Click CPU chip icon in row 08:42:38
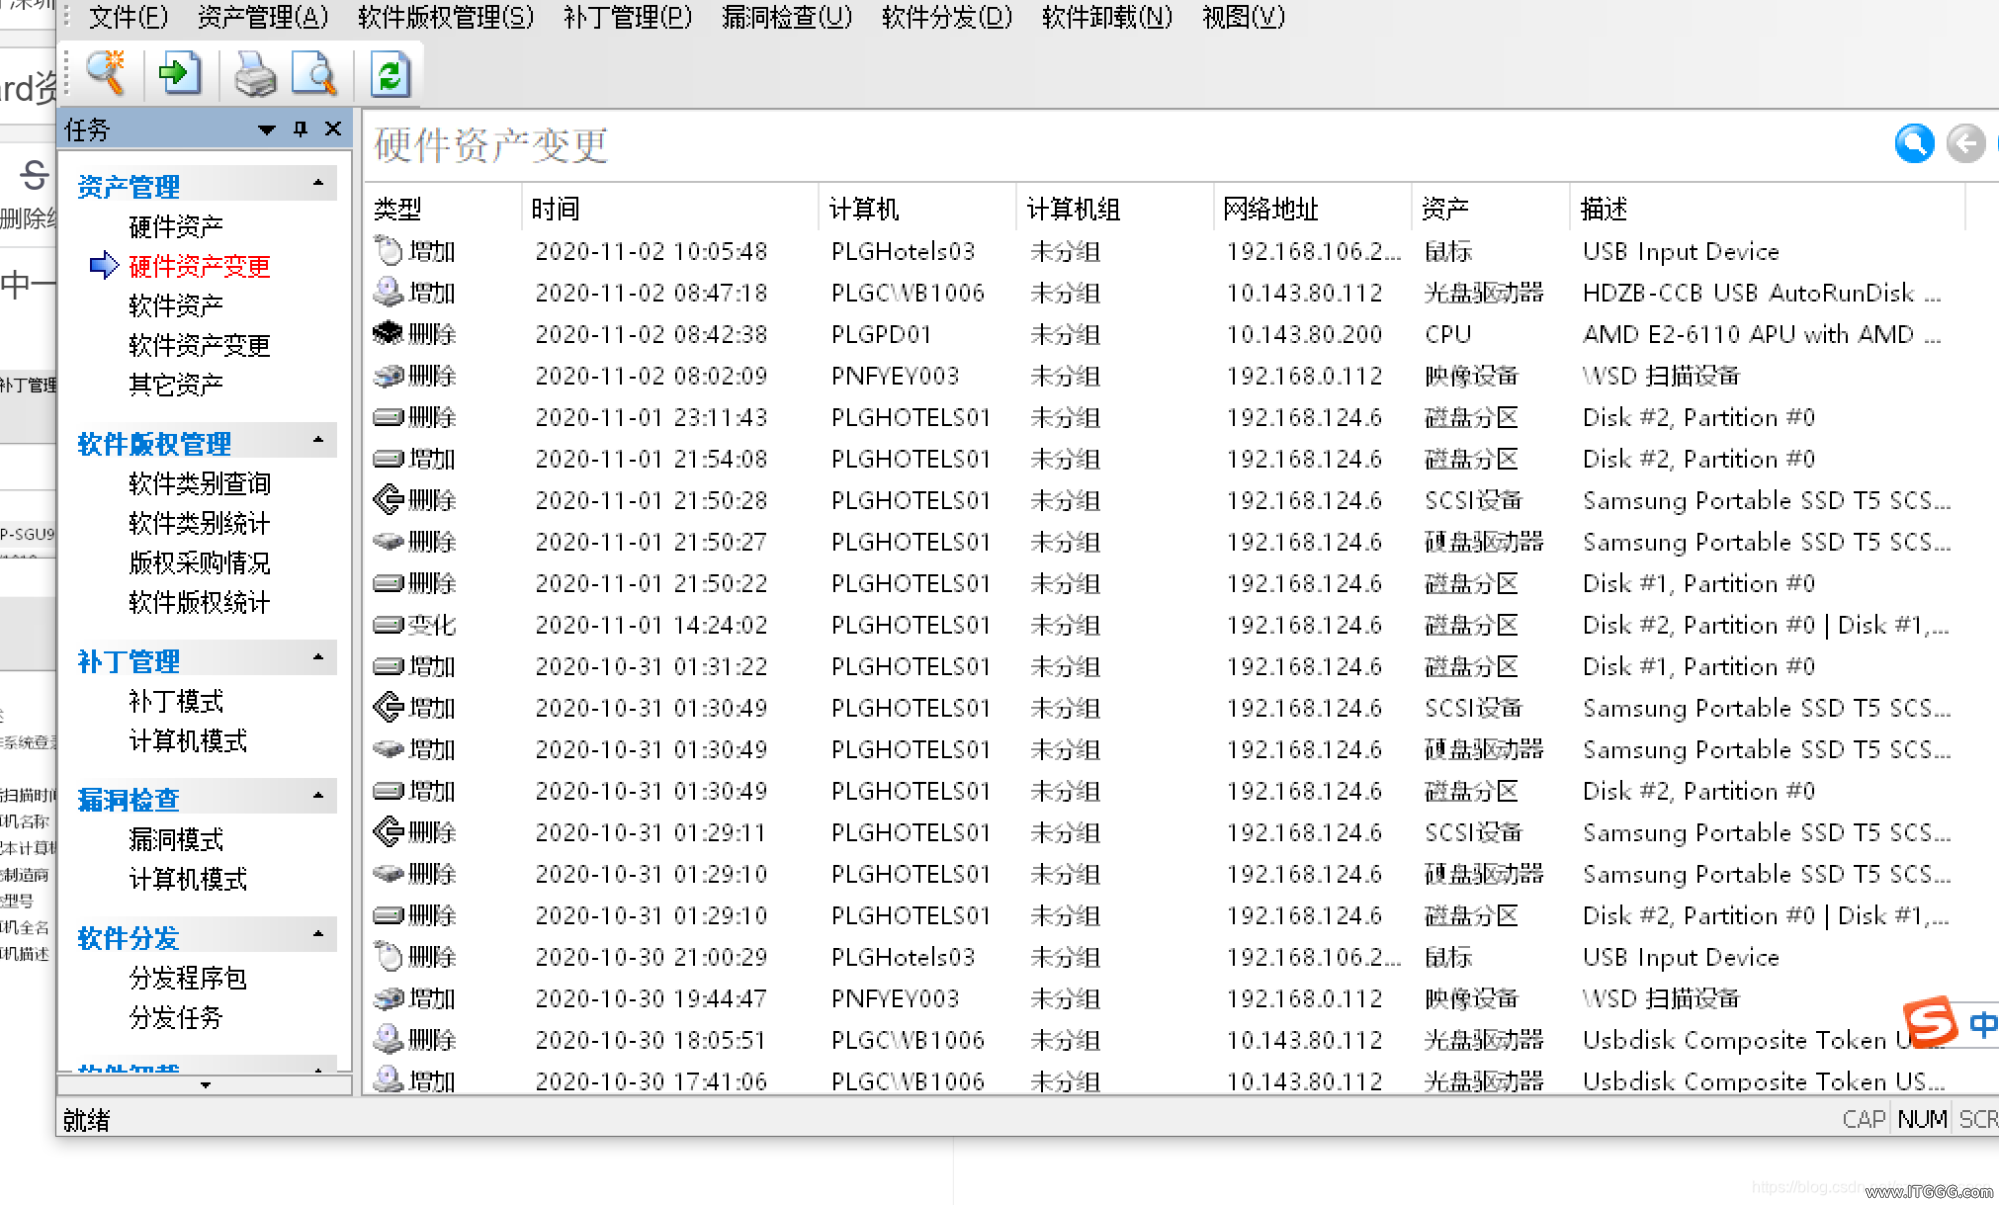1999x1205 pixels. 388,333
